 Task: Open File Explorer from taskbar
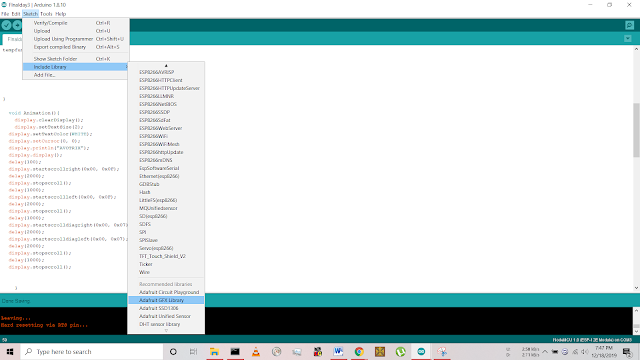[214, 351]
